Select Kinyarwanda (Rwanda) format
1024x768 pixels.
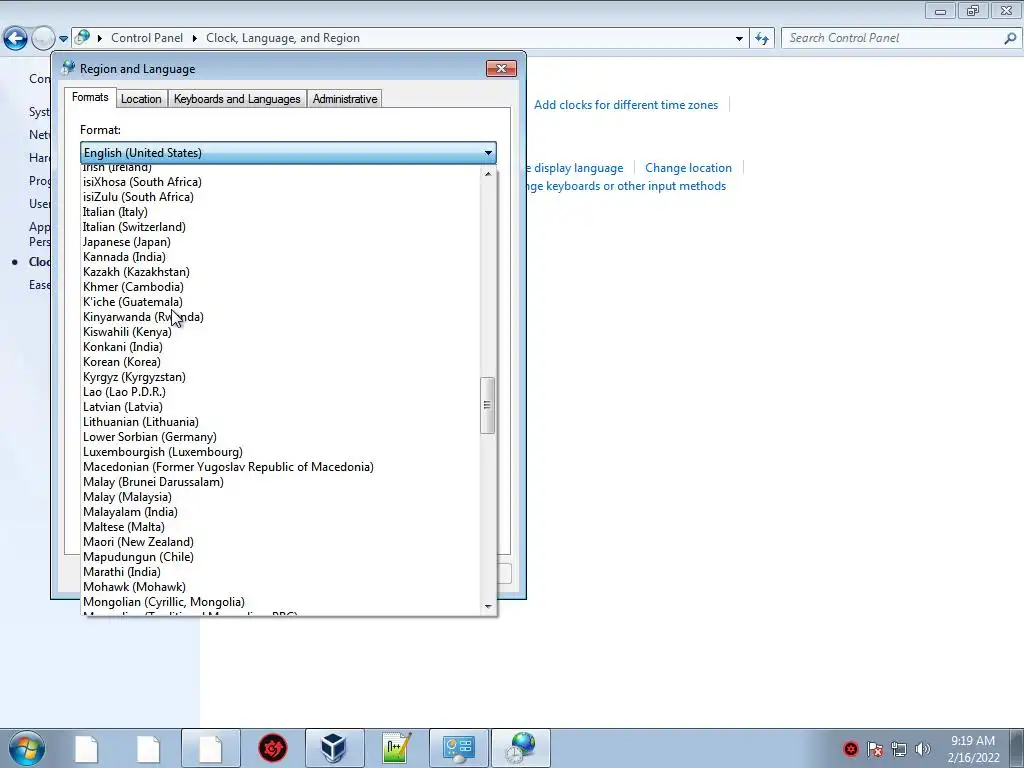click(x=281, y=317)
